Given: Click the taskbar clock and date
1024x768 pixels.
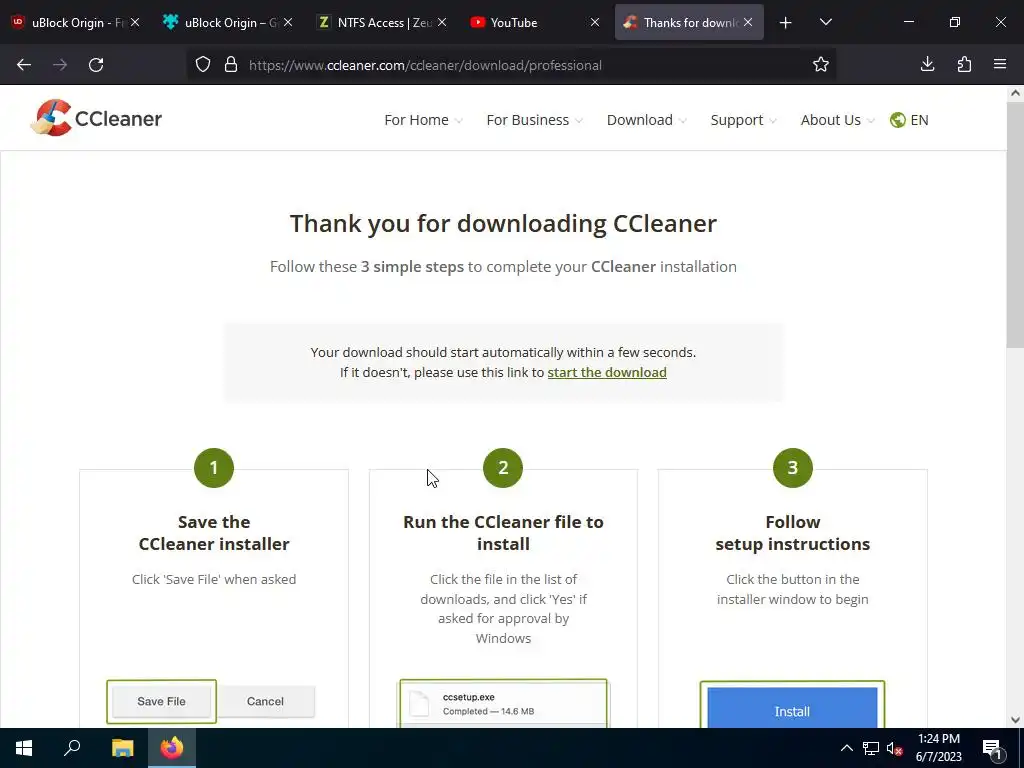Looking at the screenshot, I should (938, 748).
